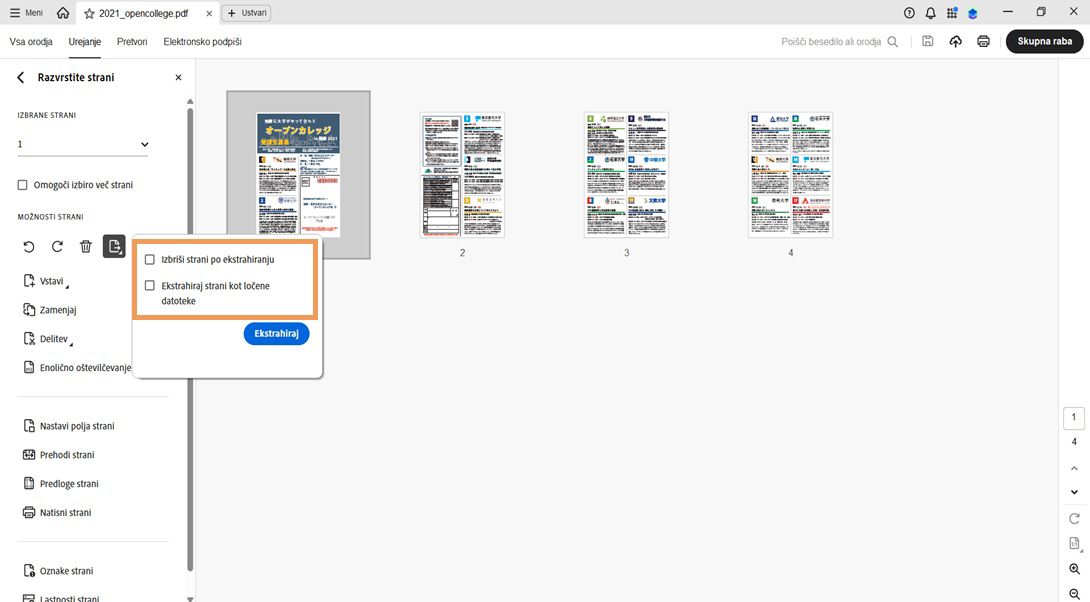The height and width of the screenshot is (602, 1090).
Task: Click the trash delete page icon
Action: click(86, 247)
